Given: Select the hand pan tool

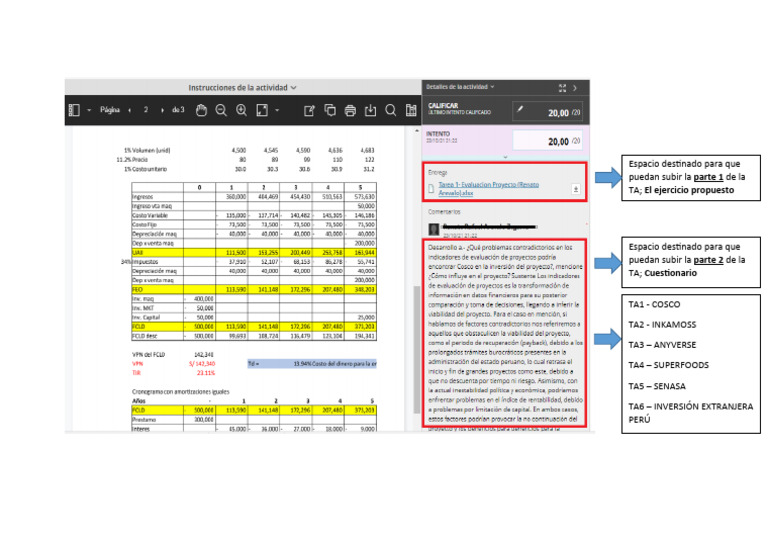Looking at the screenshot, I should click(200, 110).
